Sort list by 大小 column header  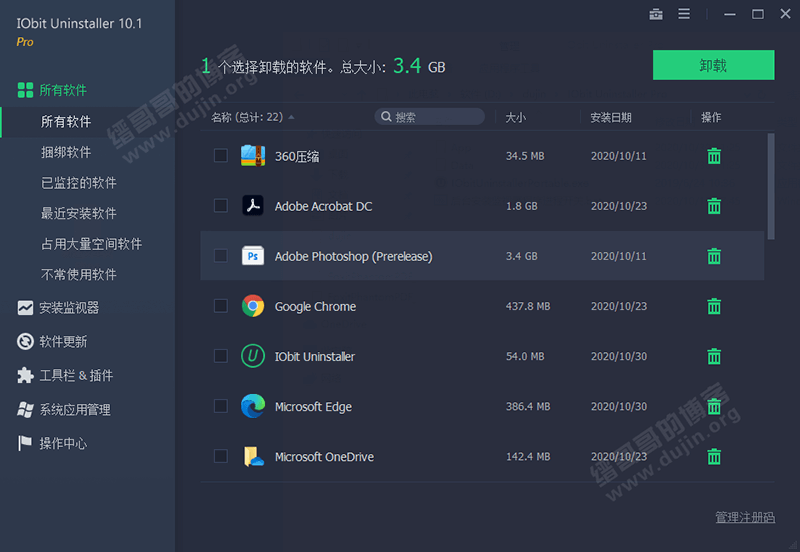point(515,117)
